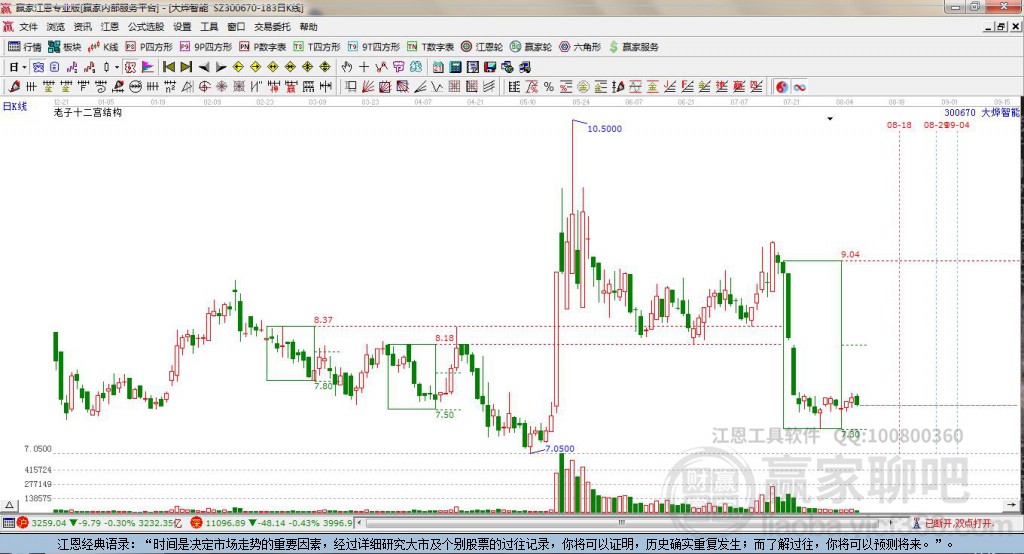Move chart right with black right arrow
Screen dimensions: 1024x554
(221, 67)
